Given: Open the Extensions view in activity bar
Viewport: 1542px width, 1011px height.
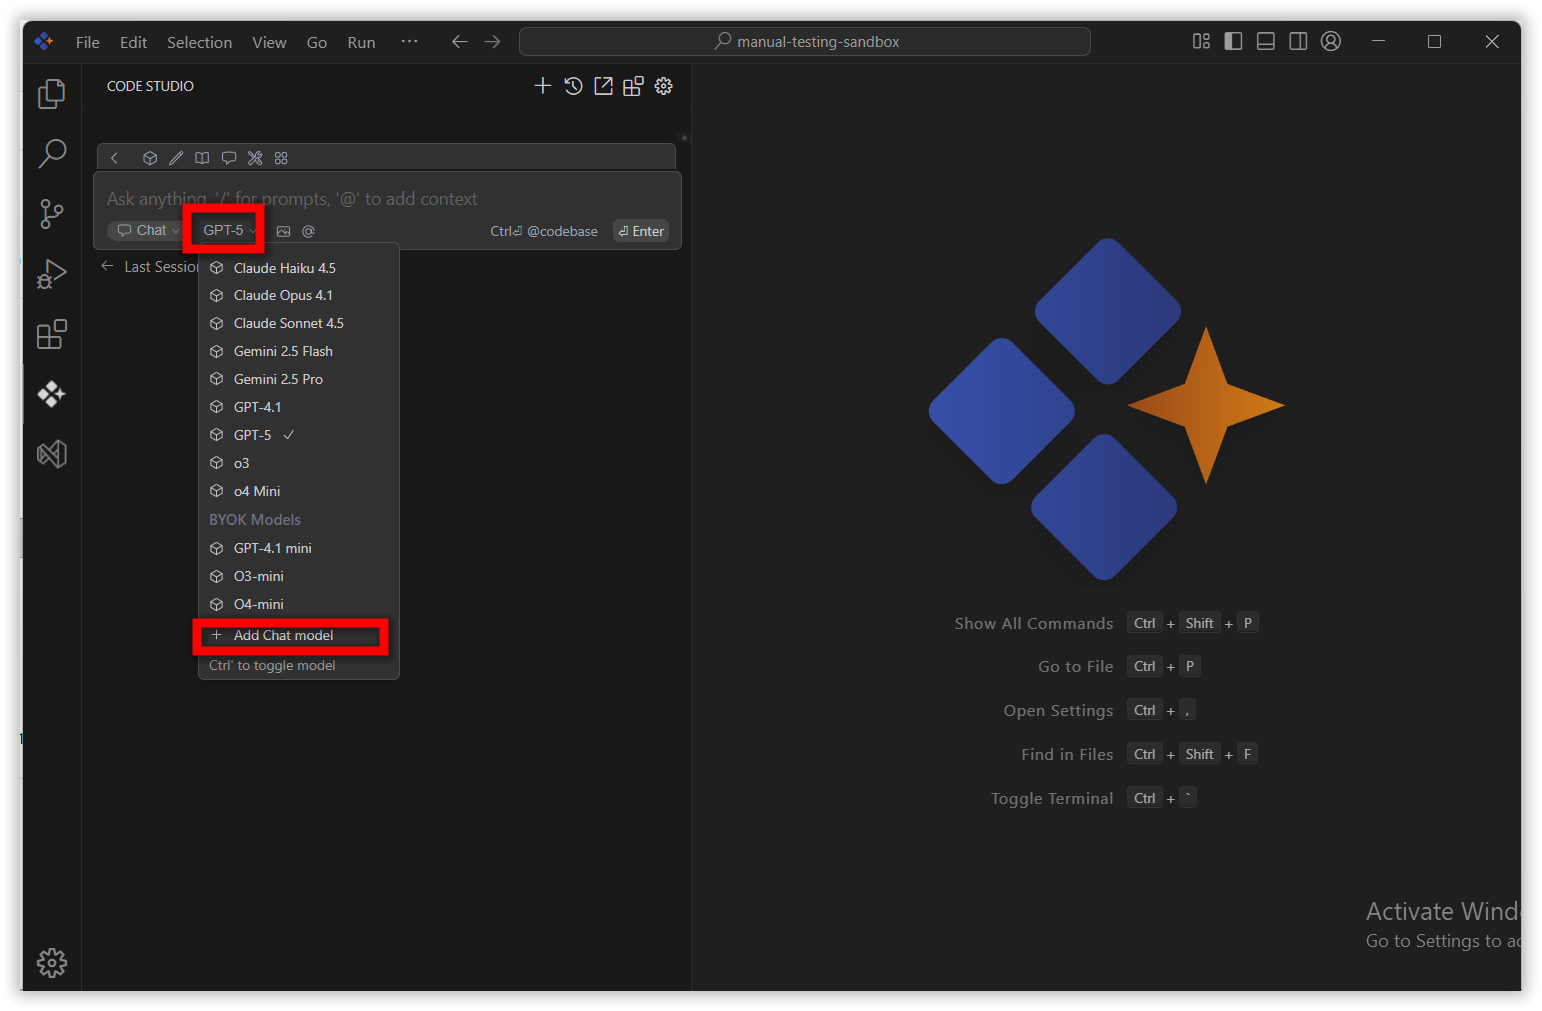Looking at the screenshot, I should click(x=51, y=334).
